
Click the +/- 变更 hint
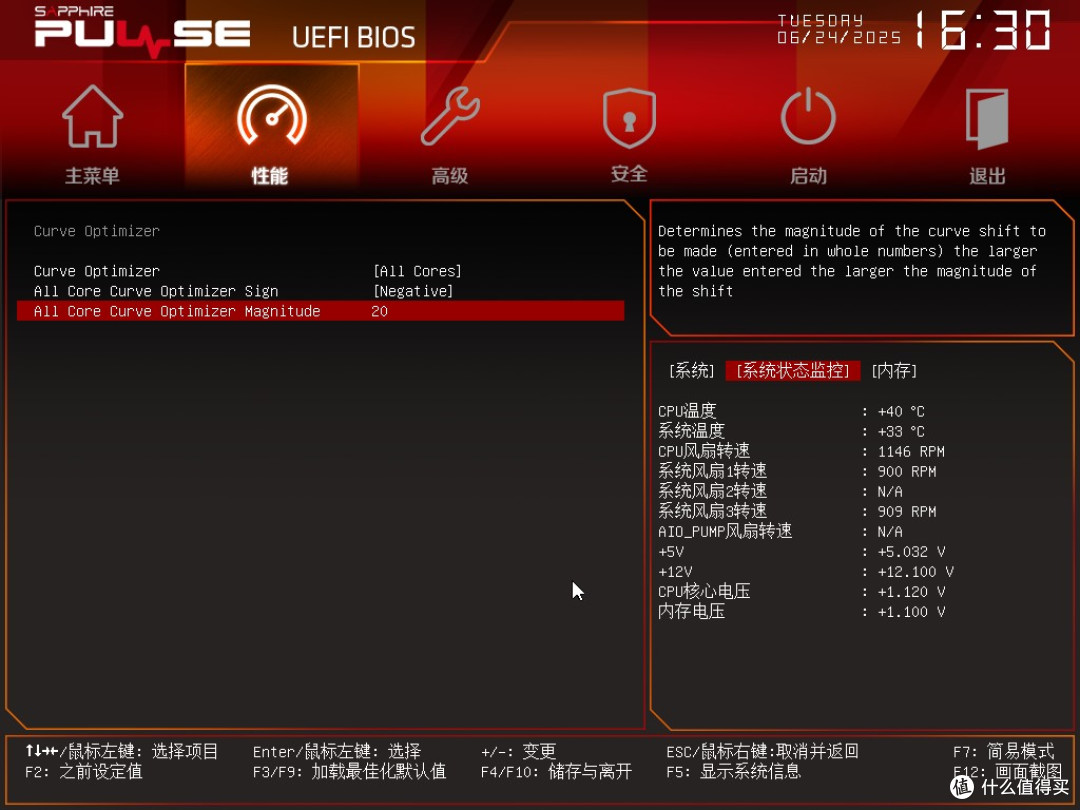point(518,751)
